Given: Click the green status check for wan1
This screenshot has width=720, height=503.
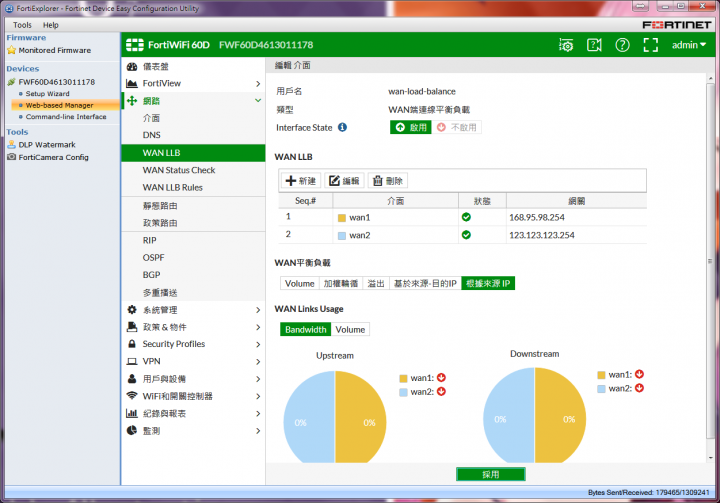Looking at the screenshot, I should (466, 217).
